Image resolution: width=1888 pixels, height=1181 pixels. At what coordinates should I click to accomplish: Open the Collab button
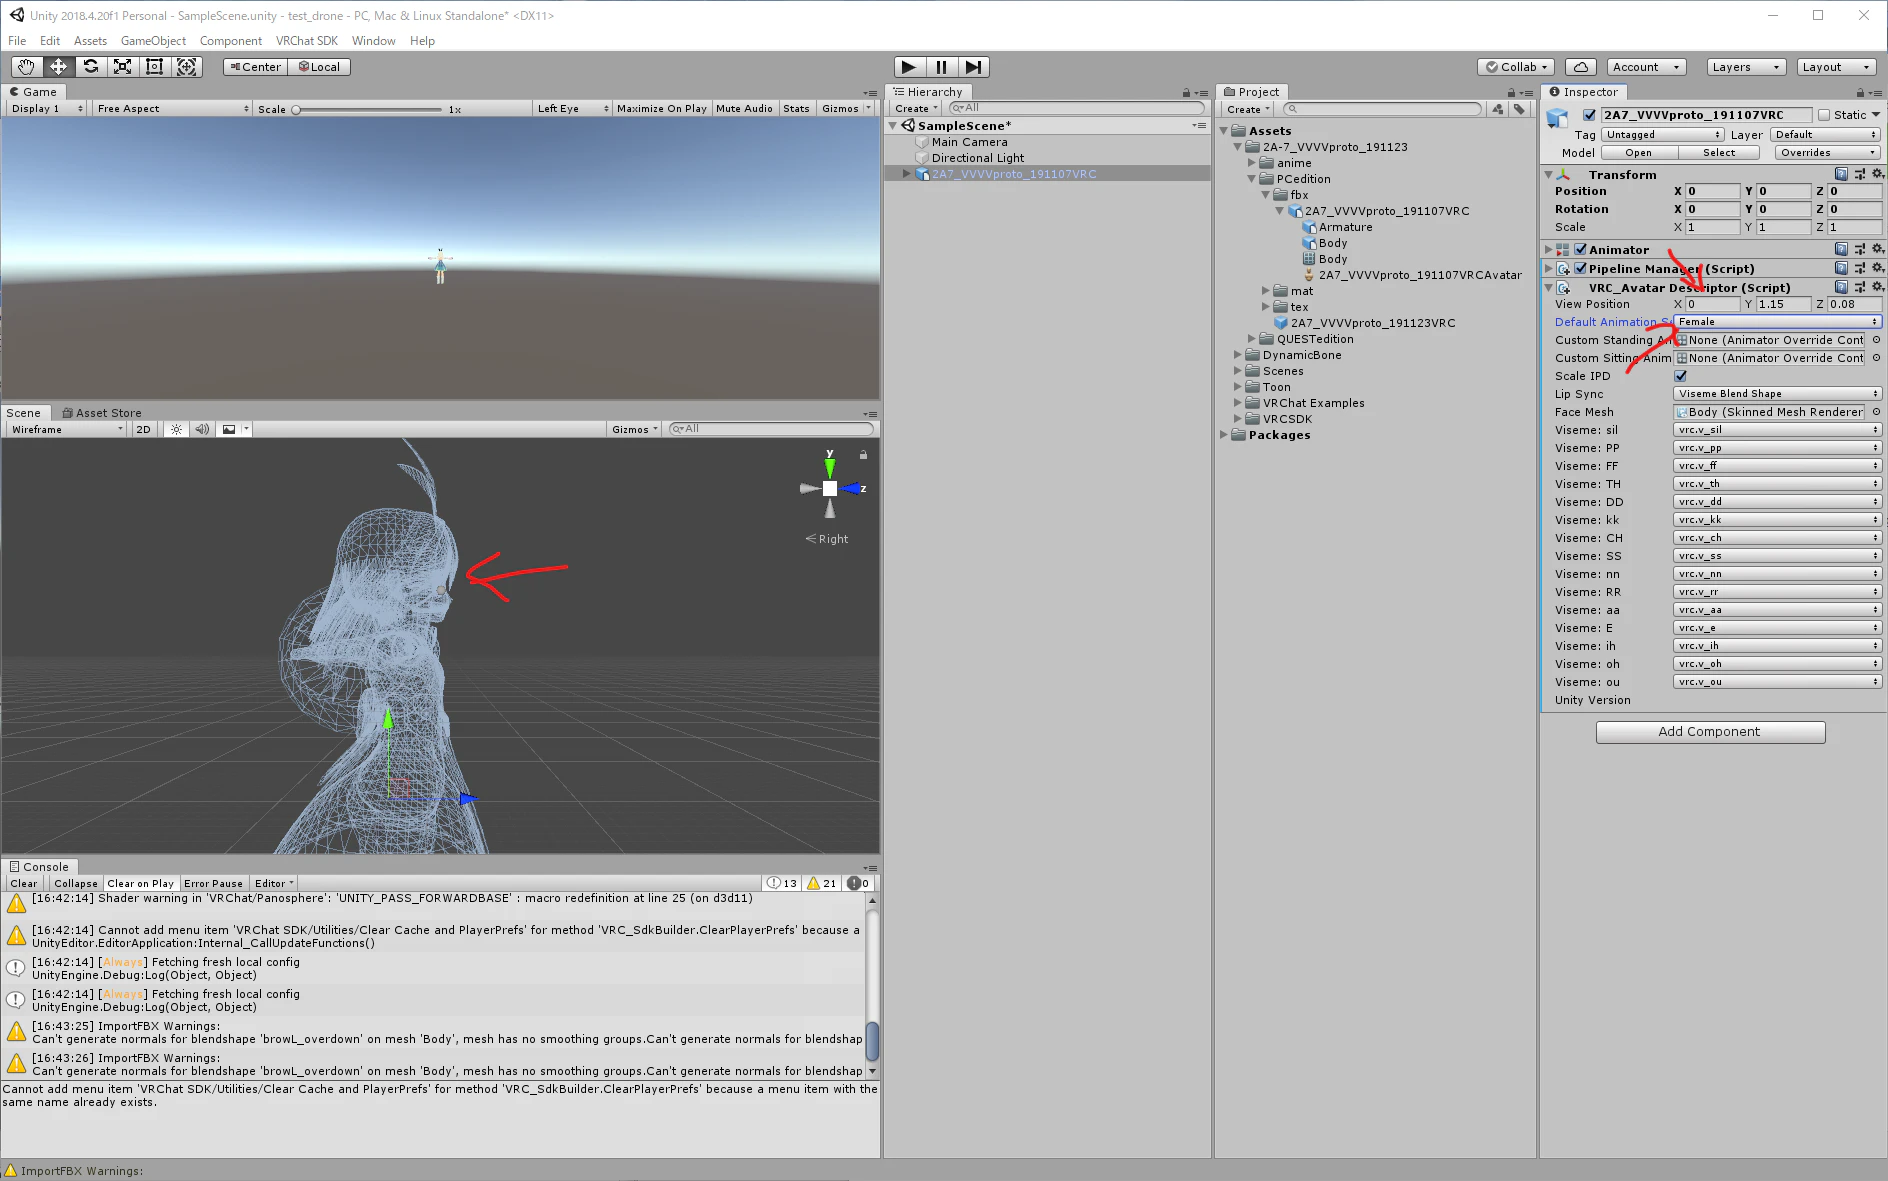pyautogui.click(x=1516, y=67)
